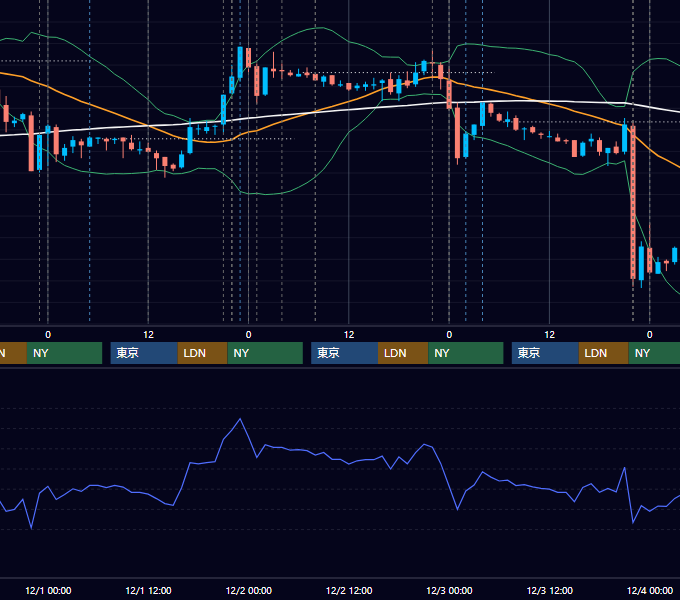Select the middle 東京 session block
Viewport: 680px width, 600px height.
click(344, 353)
